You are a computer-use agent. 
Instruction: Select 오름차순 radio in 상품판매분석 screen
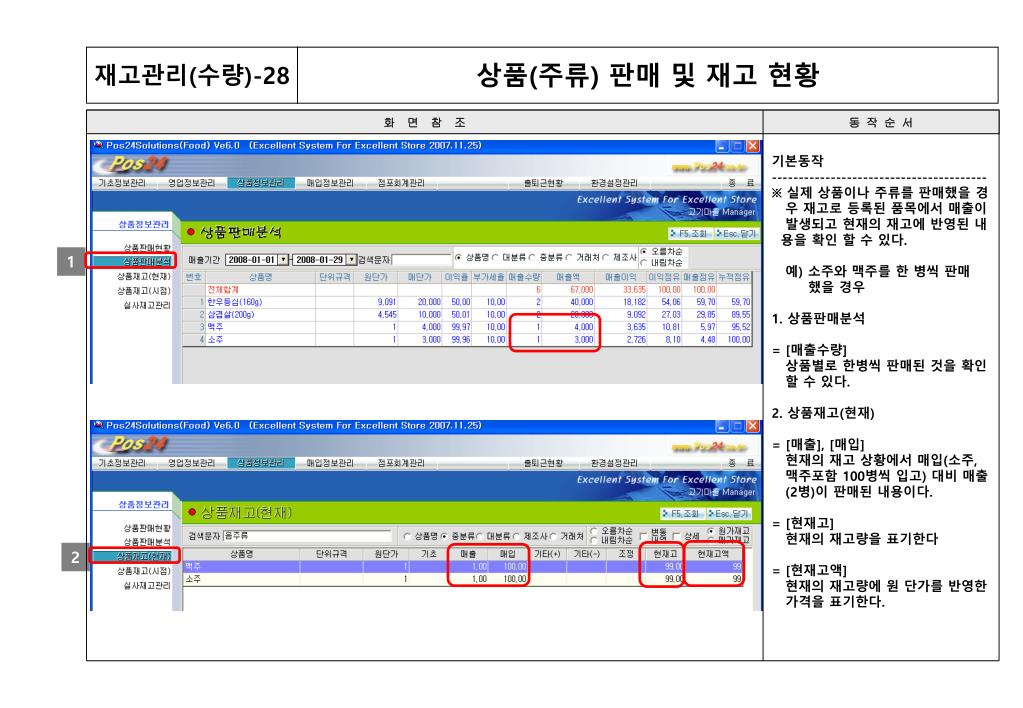pos(645,251)
